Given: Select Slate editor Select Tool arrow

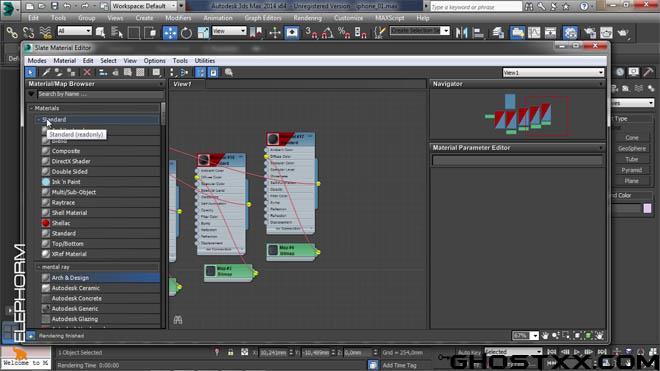Looking at the screenshot, I should pos(30,72).
